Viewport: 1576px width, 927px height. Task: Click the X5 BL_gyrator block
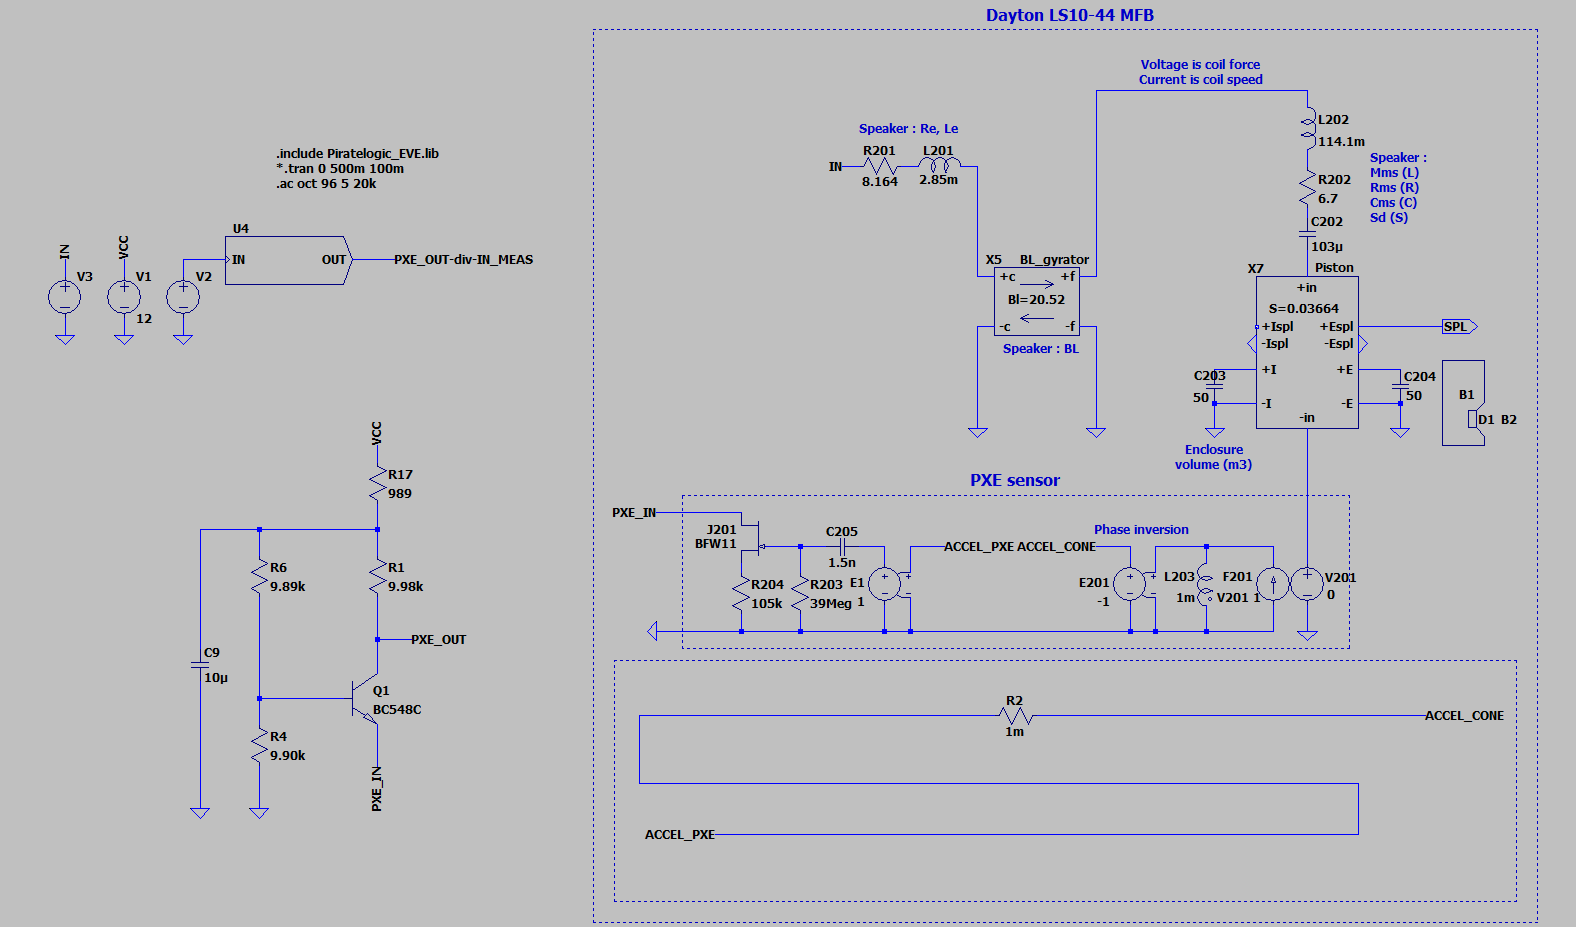pyautogui.click(x=1037, y=302)
